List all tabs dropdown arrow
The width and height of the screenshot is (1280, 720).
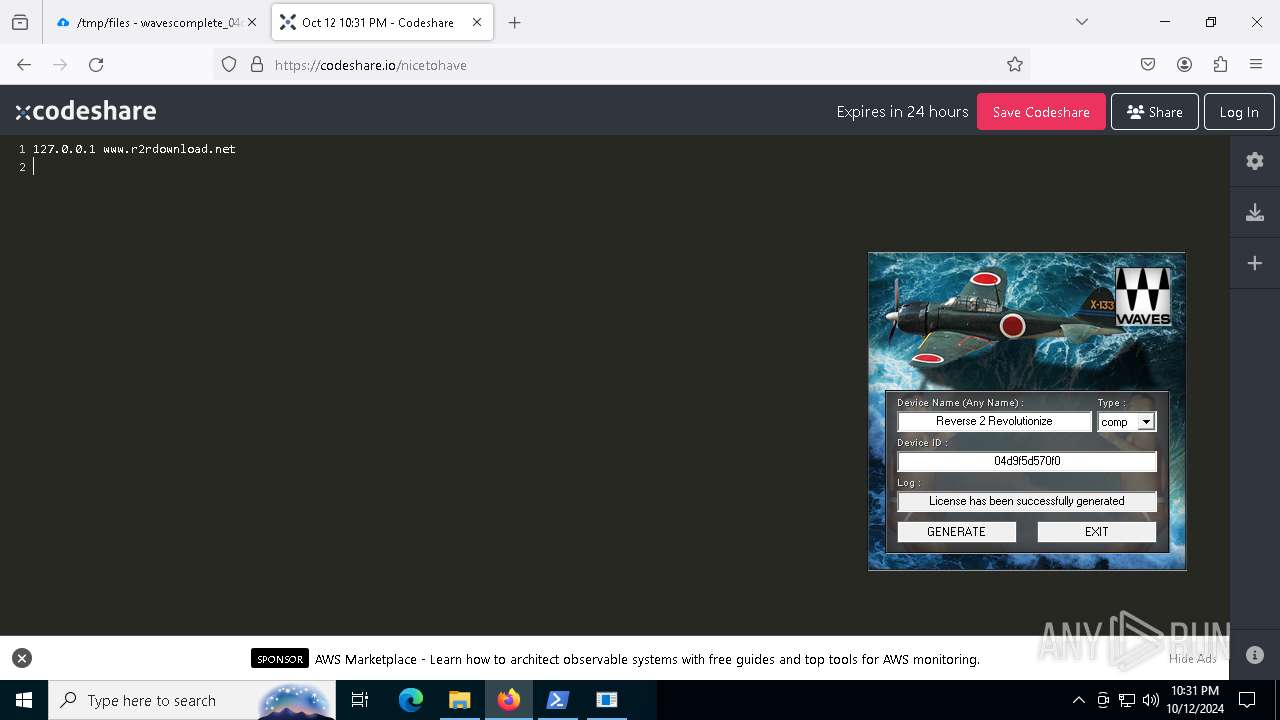(1081, 22)
